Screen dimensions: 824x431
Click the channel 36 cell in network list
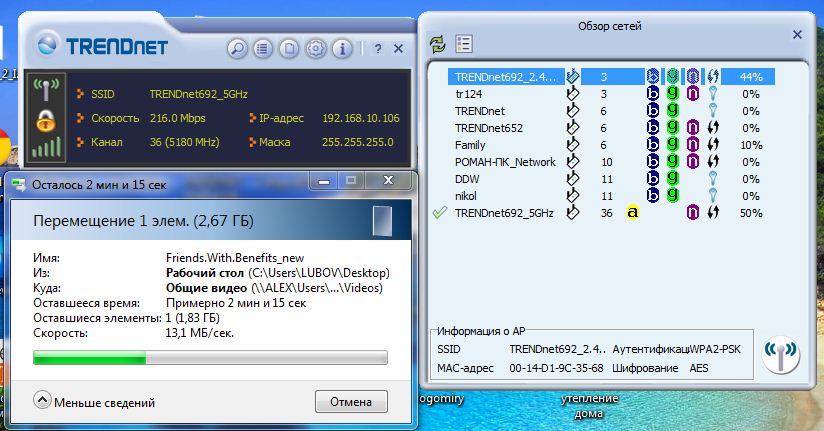click(606, 213)
